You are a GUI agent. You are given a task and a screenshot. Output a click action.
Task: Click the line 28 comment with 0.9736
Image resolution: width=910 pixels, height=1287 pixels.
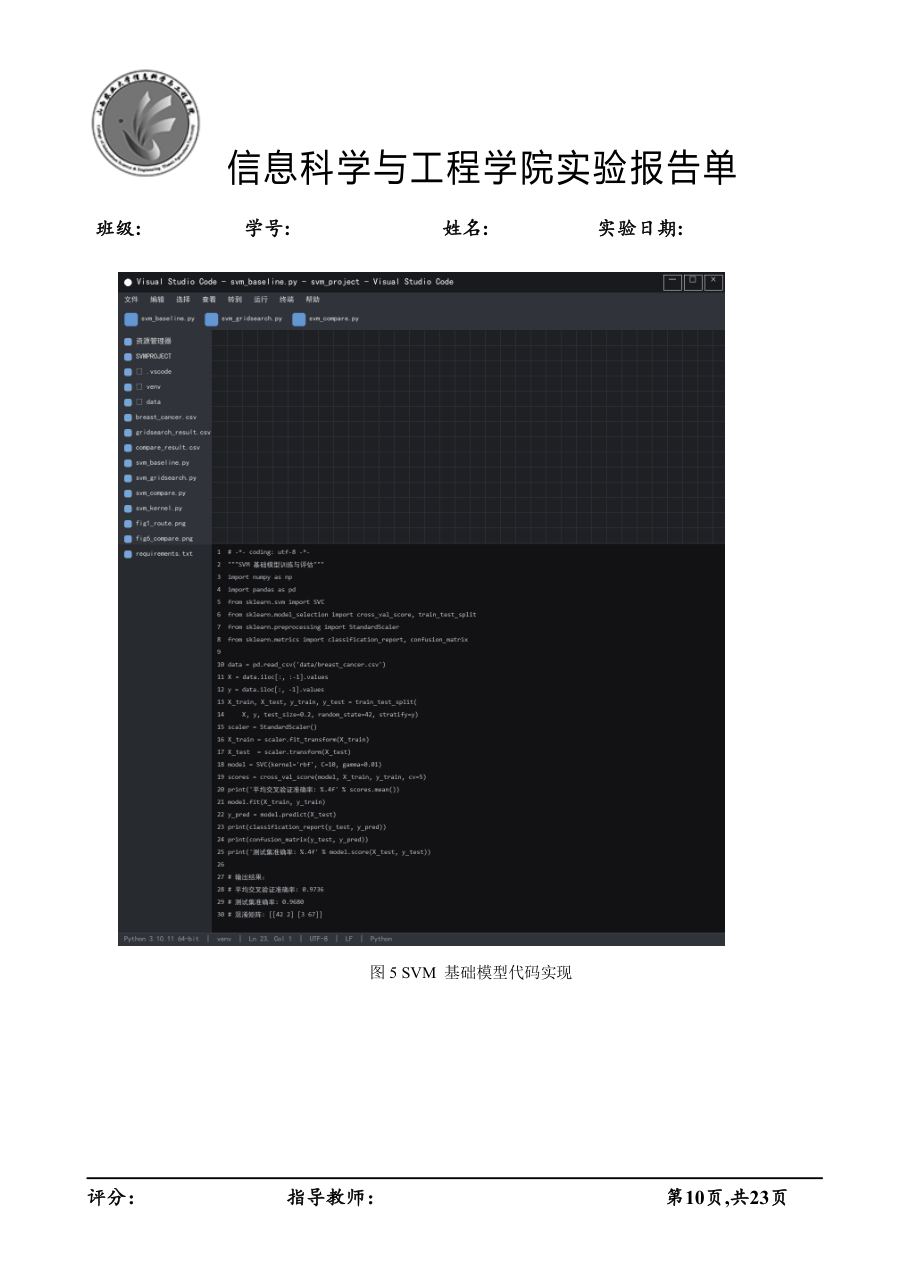pyautogui.click(x=275, y=889)
